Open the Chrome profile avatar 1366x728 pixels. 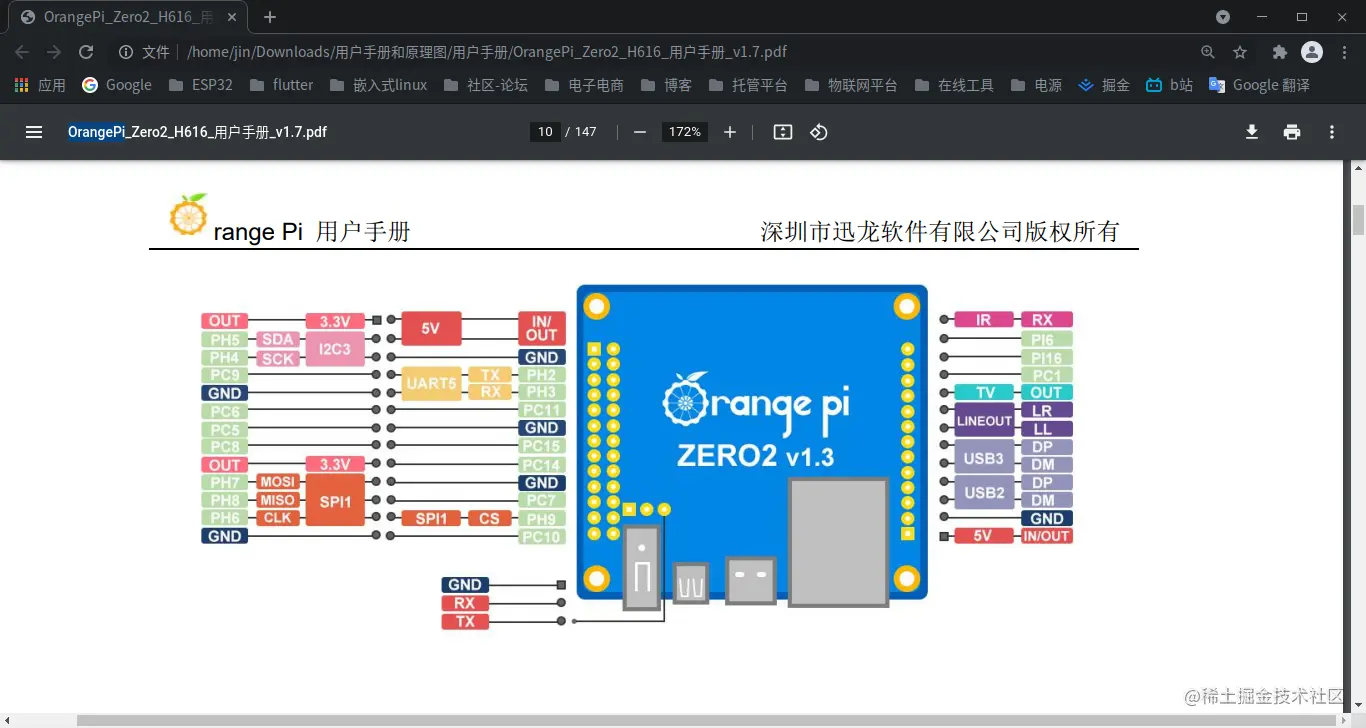(x=1312, y=52)
